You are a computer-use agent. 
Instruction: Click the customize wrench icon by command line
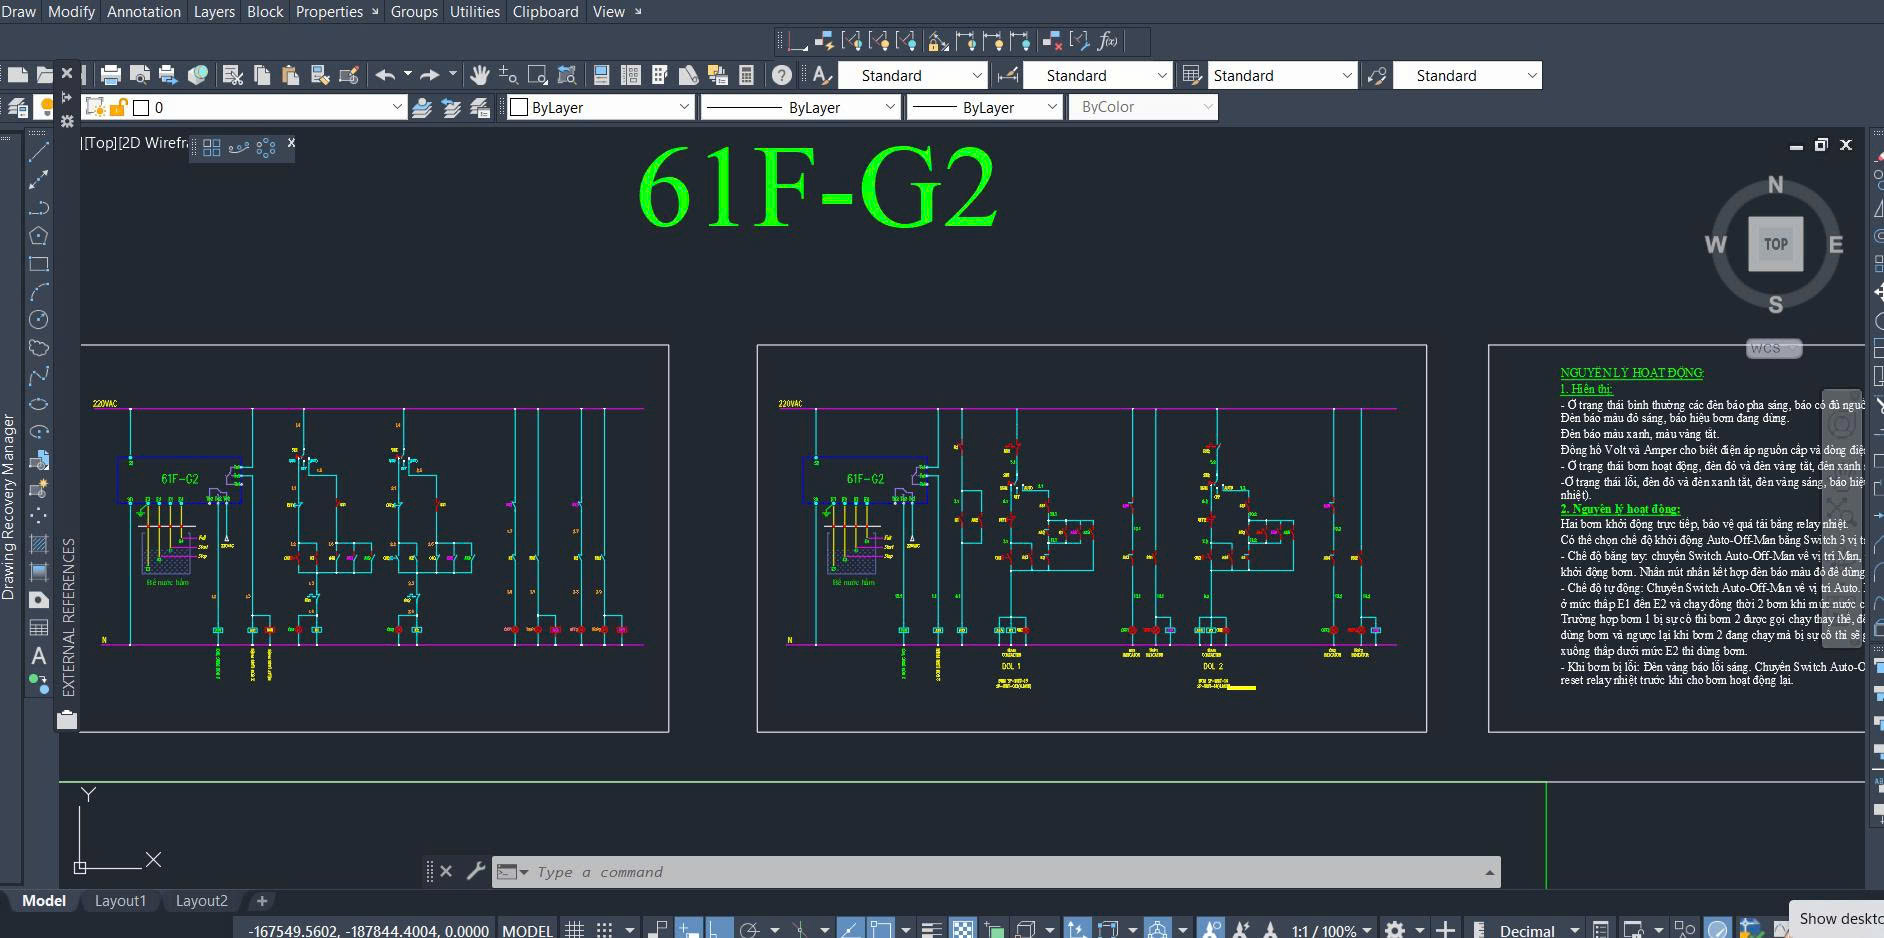point(476,871)
